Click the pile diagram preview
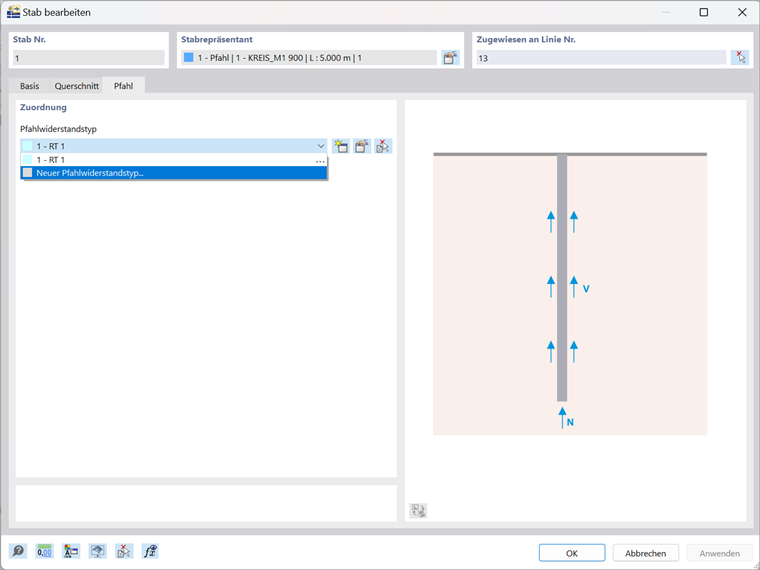 (570, 294)
